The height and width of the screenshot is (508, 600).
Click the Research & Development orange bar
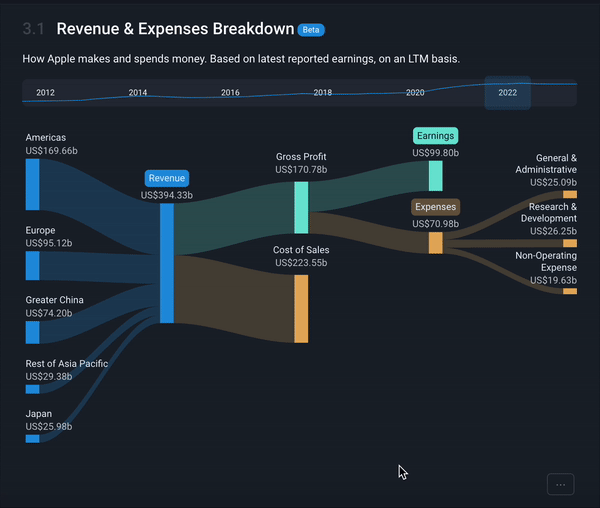point(570,243)
